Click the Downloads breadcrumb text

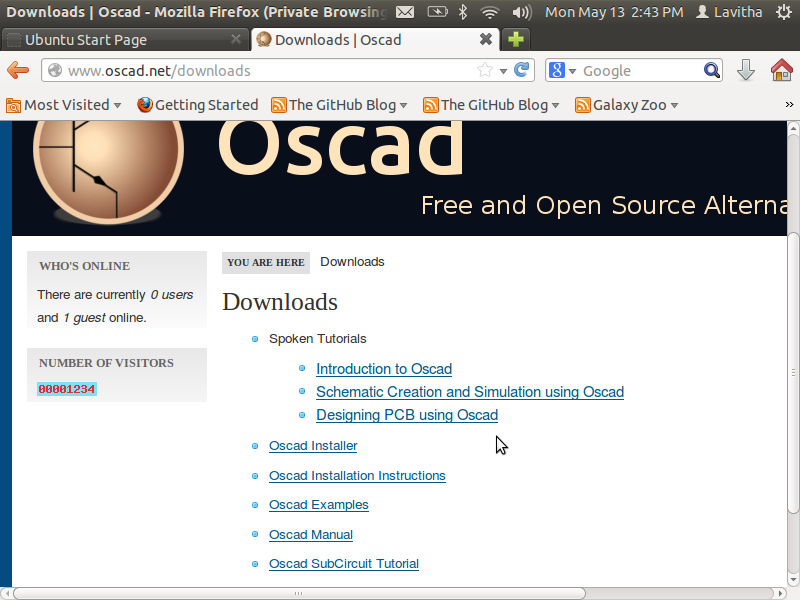pos(352,262)
